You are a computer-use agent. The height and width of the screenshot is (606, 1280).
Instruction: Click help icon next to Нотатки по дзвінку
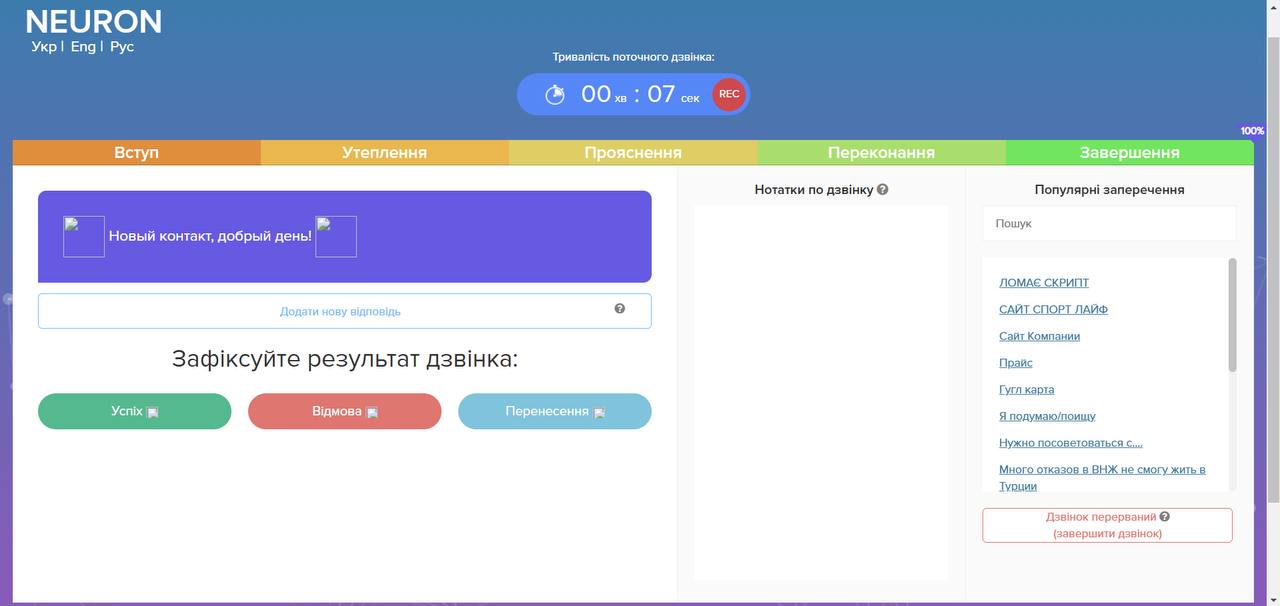click(x=882, y=189)
